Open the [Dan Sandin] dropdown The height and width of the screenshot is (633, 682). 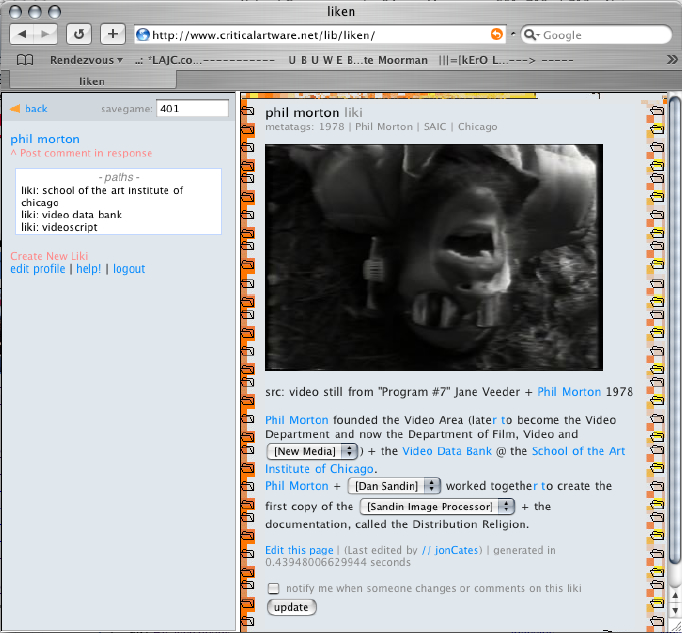394,486
